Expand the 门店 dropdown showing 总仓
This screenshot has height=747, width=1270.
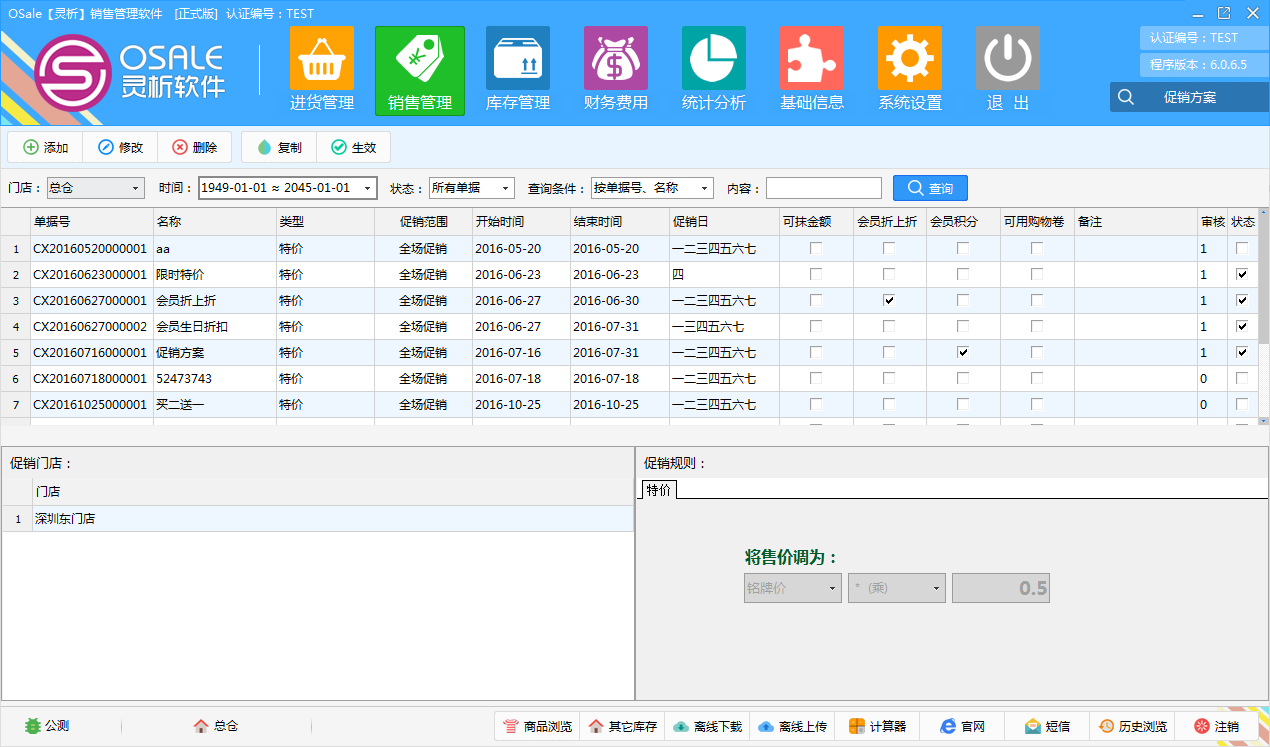(136, 188)
